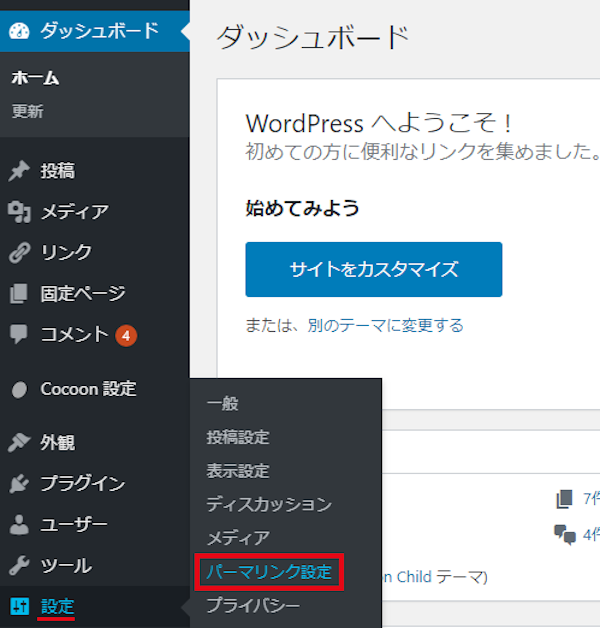Click the circle icon beside Cocoon 設定

19,389
